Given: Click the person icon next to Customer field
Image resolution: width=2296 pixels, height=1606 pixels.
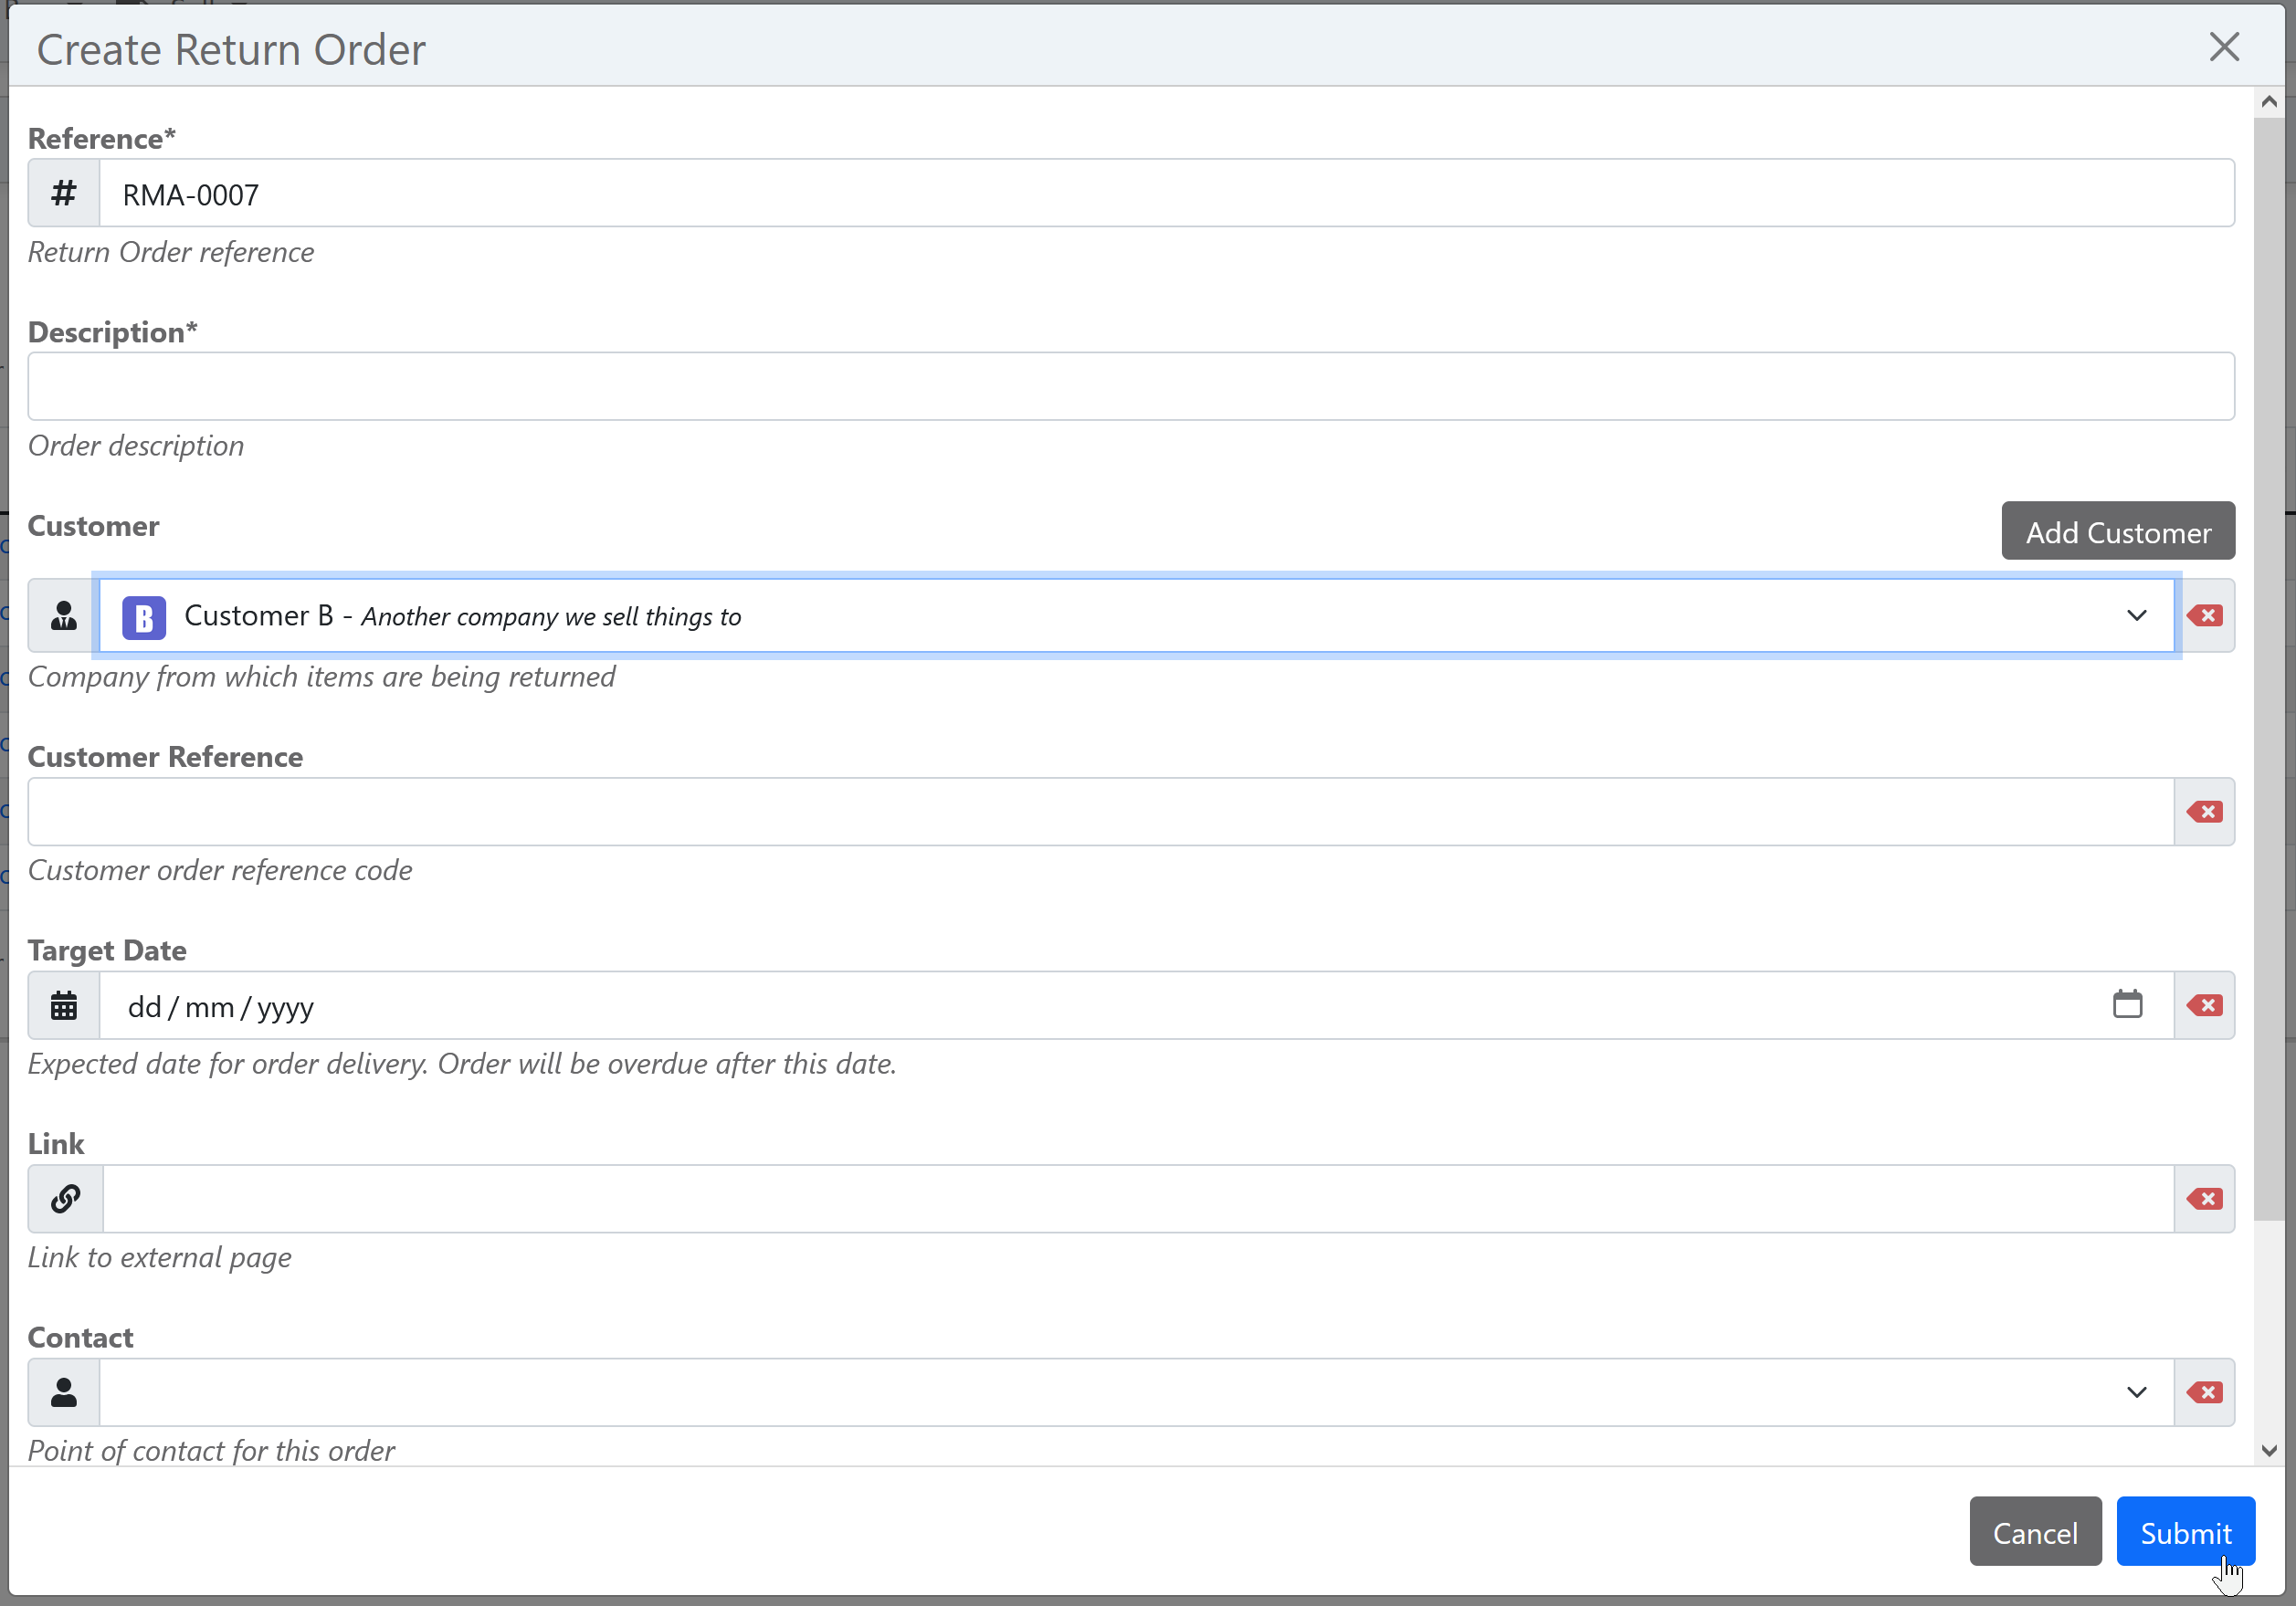Looking at the screenshot, I should [x=62, y=616].
